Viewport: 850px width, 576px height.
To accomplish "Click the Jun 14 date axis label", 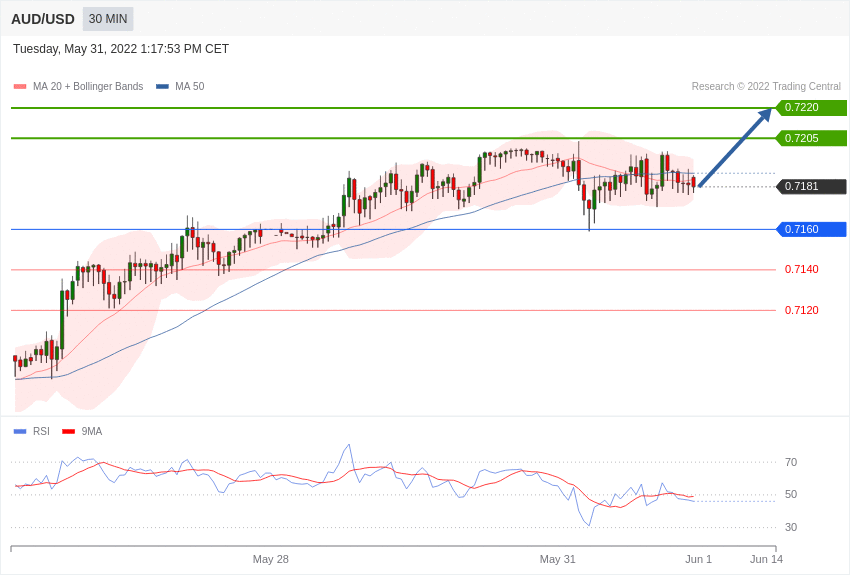I will [x=767, y=559].
